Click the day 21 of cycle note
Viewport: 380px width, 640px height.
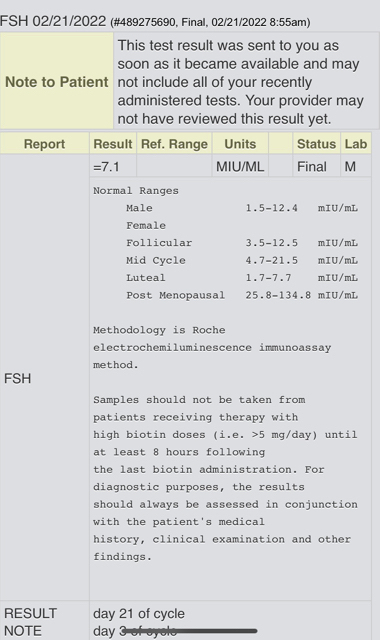click(139, 613)
